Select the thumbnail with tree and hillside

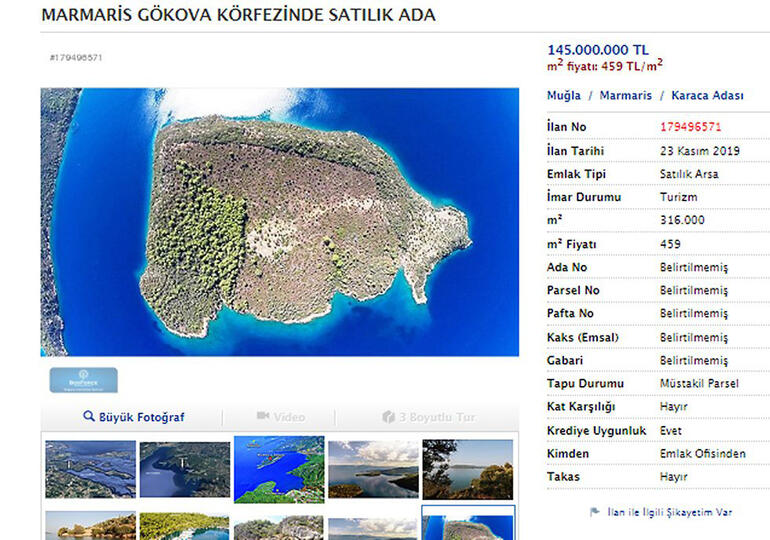click(468, 469)
